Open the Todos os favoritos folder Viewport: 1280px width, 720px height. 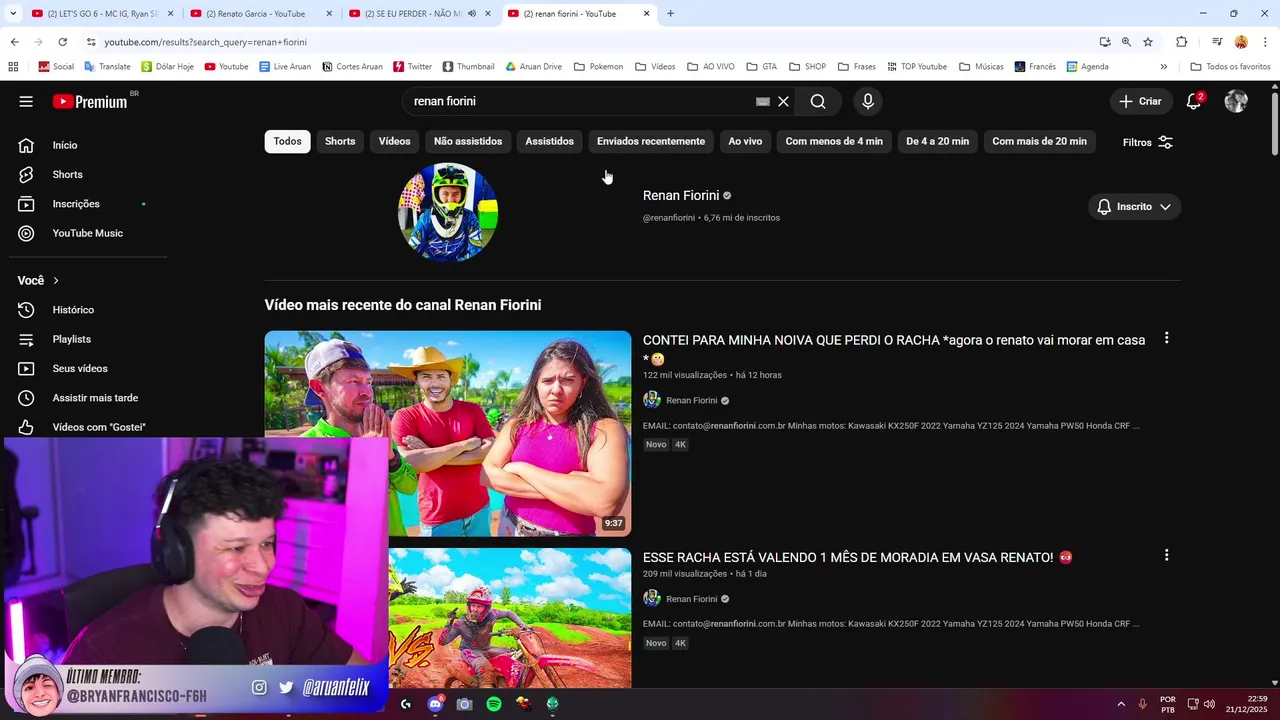[1230, 67]
